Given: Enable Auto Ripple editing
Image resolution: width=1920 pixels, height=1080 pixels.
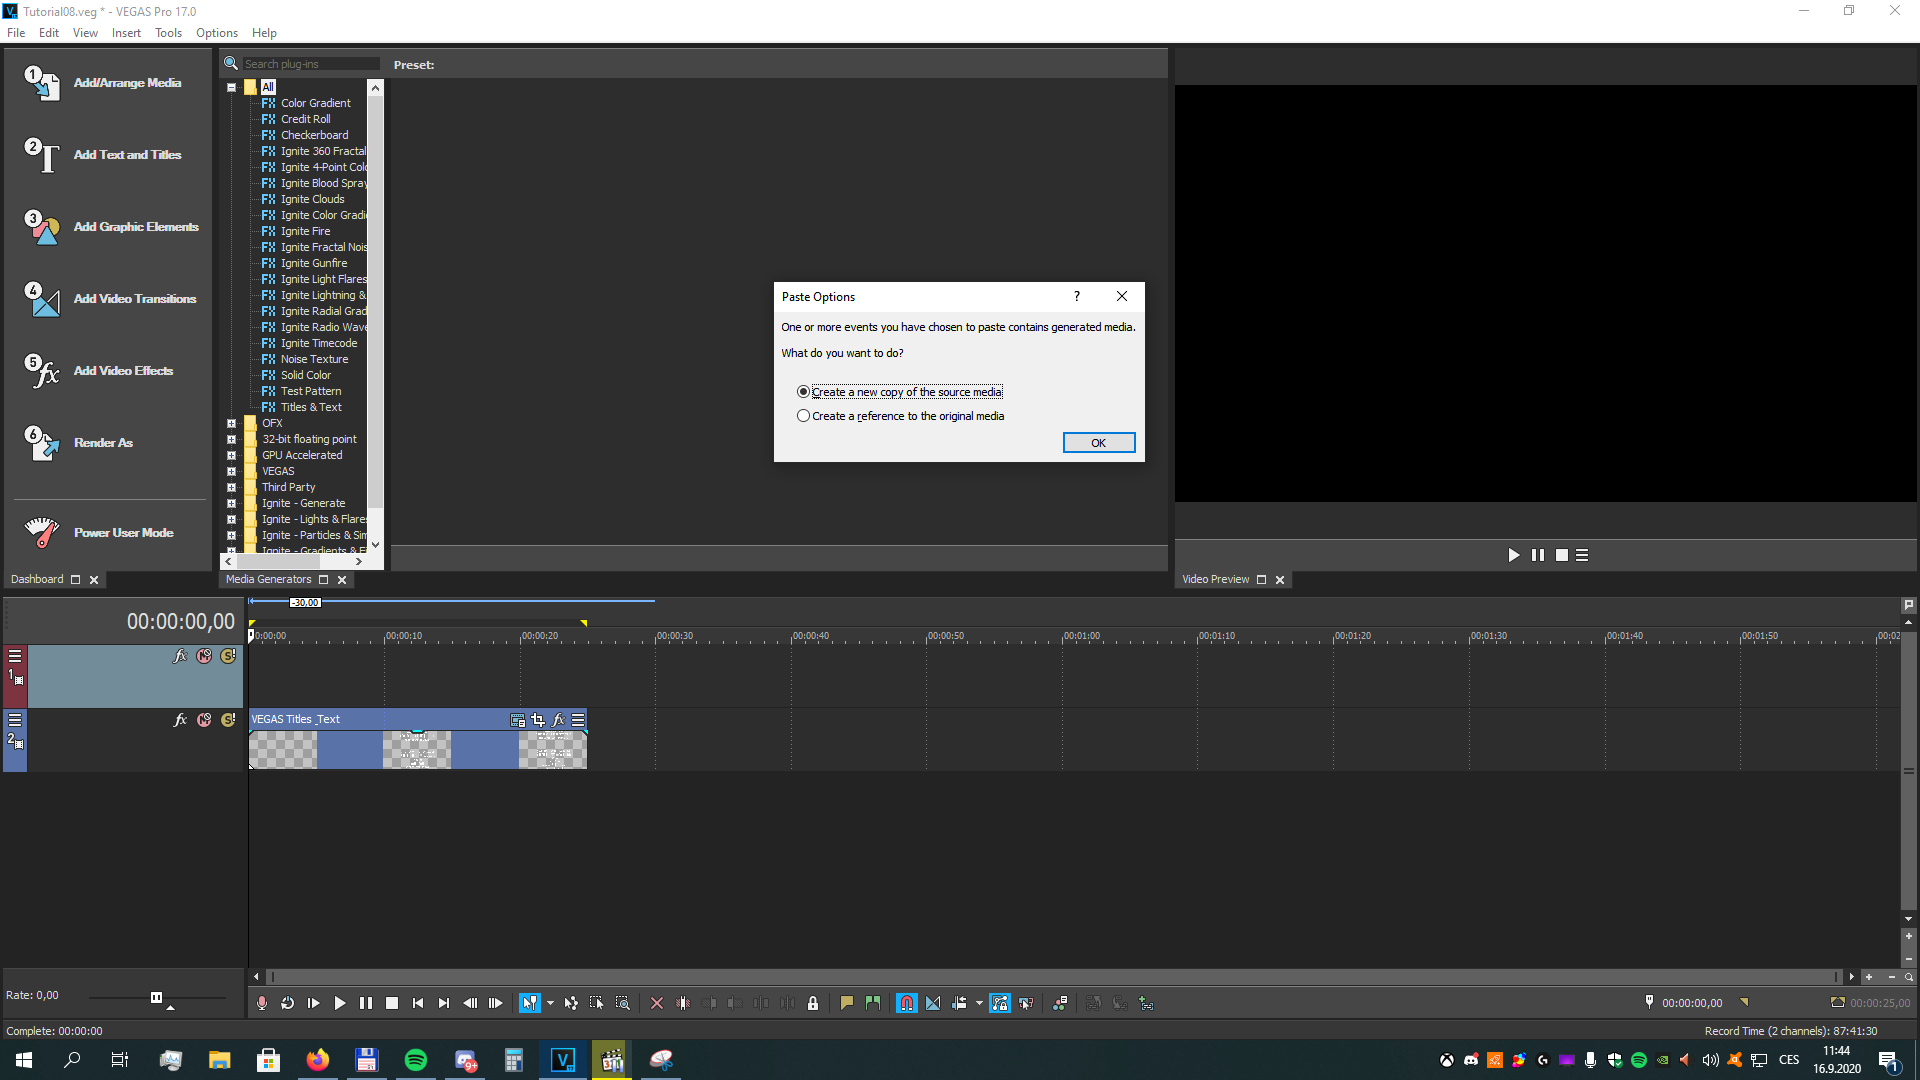Looking at the screenshot, I should [x=960, y=1003].
